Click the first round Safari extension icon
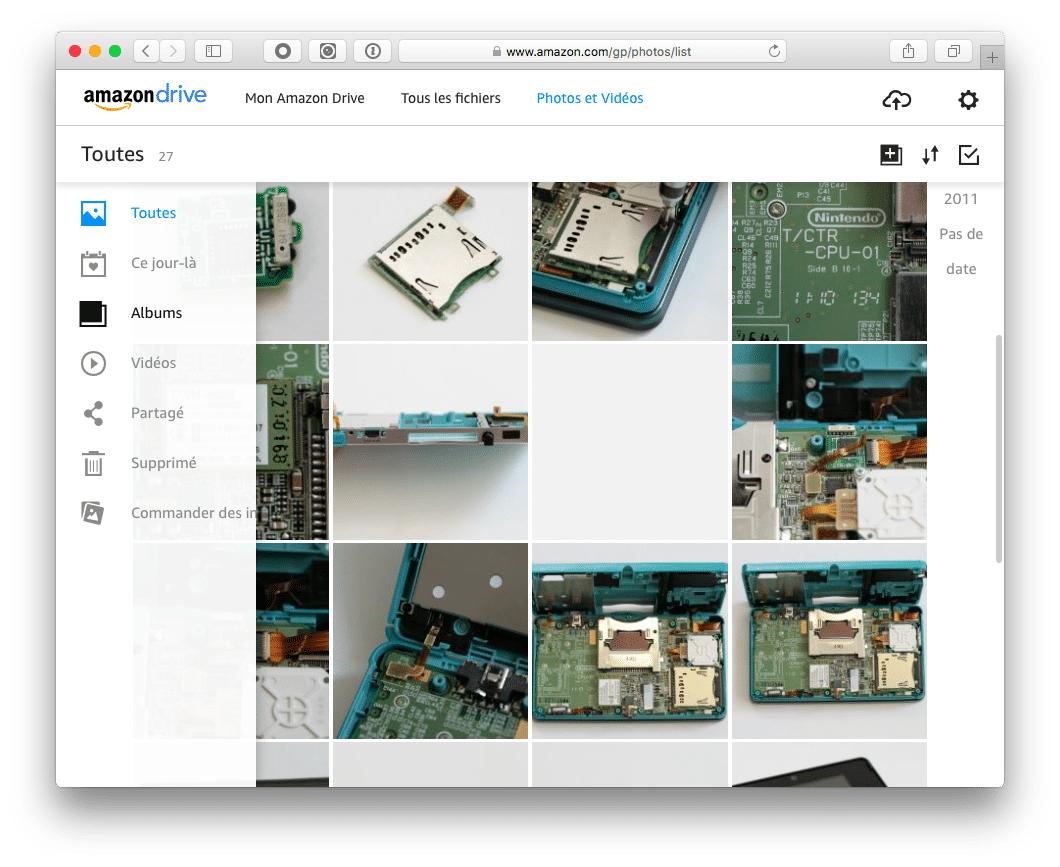Image resolution: width=1060 pixels, height=867 pixels. pyautogui.click(x=283, y=51)
